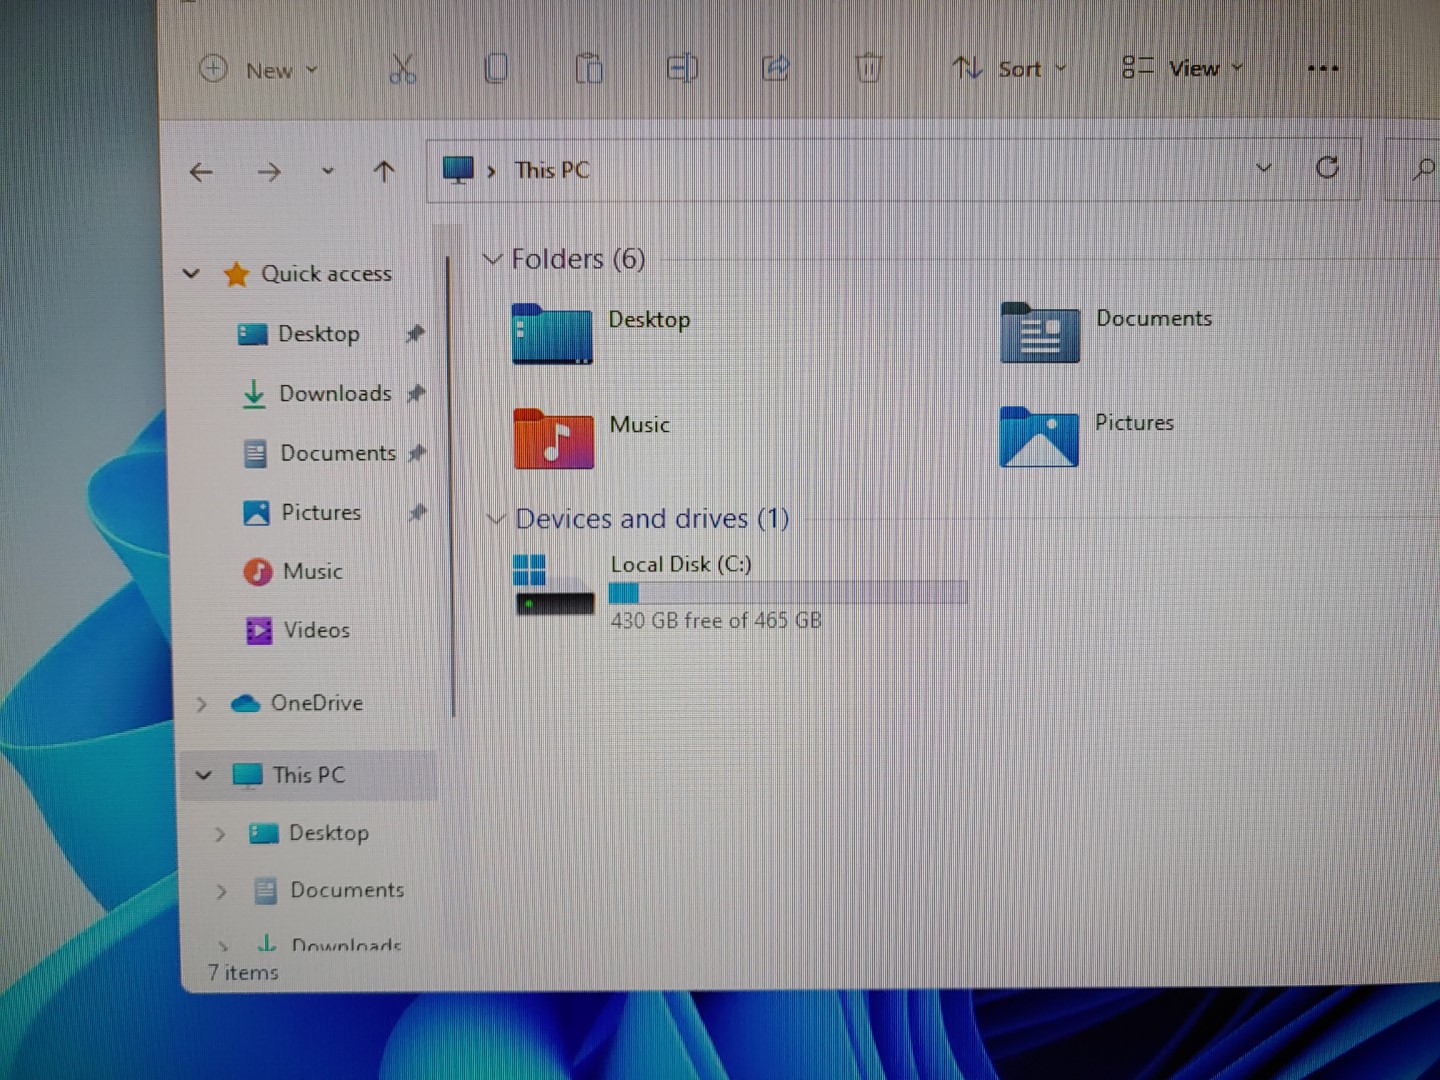Click the pin icon beside Quick access Documents

(417, 453)
